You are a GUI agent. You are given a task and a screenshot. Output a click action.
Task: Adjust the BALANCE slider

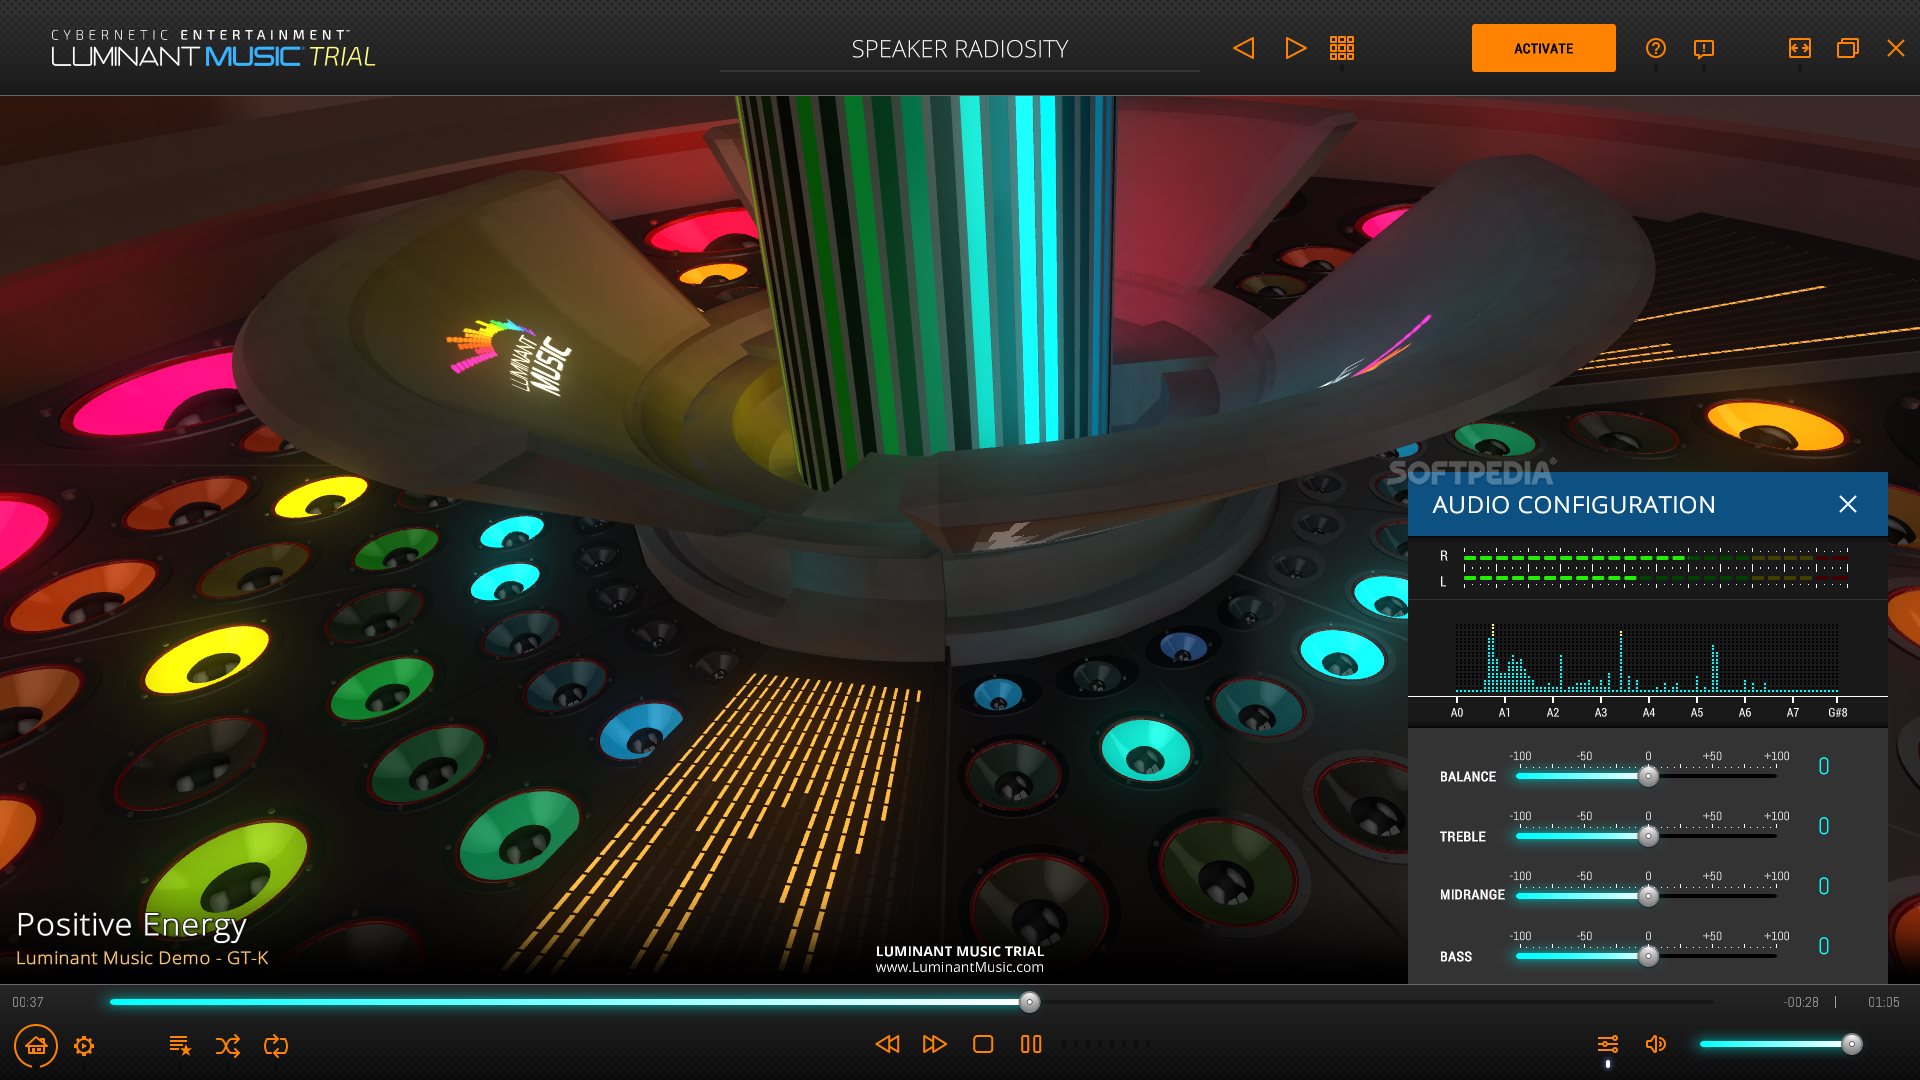coord(1647,776)
